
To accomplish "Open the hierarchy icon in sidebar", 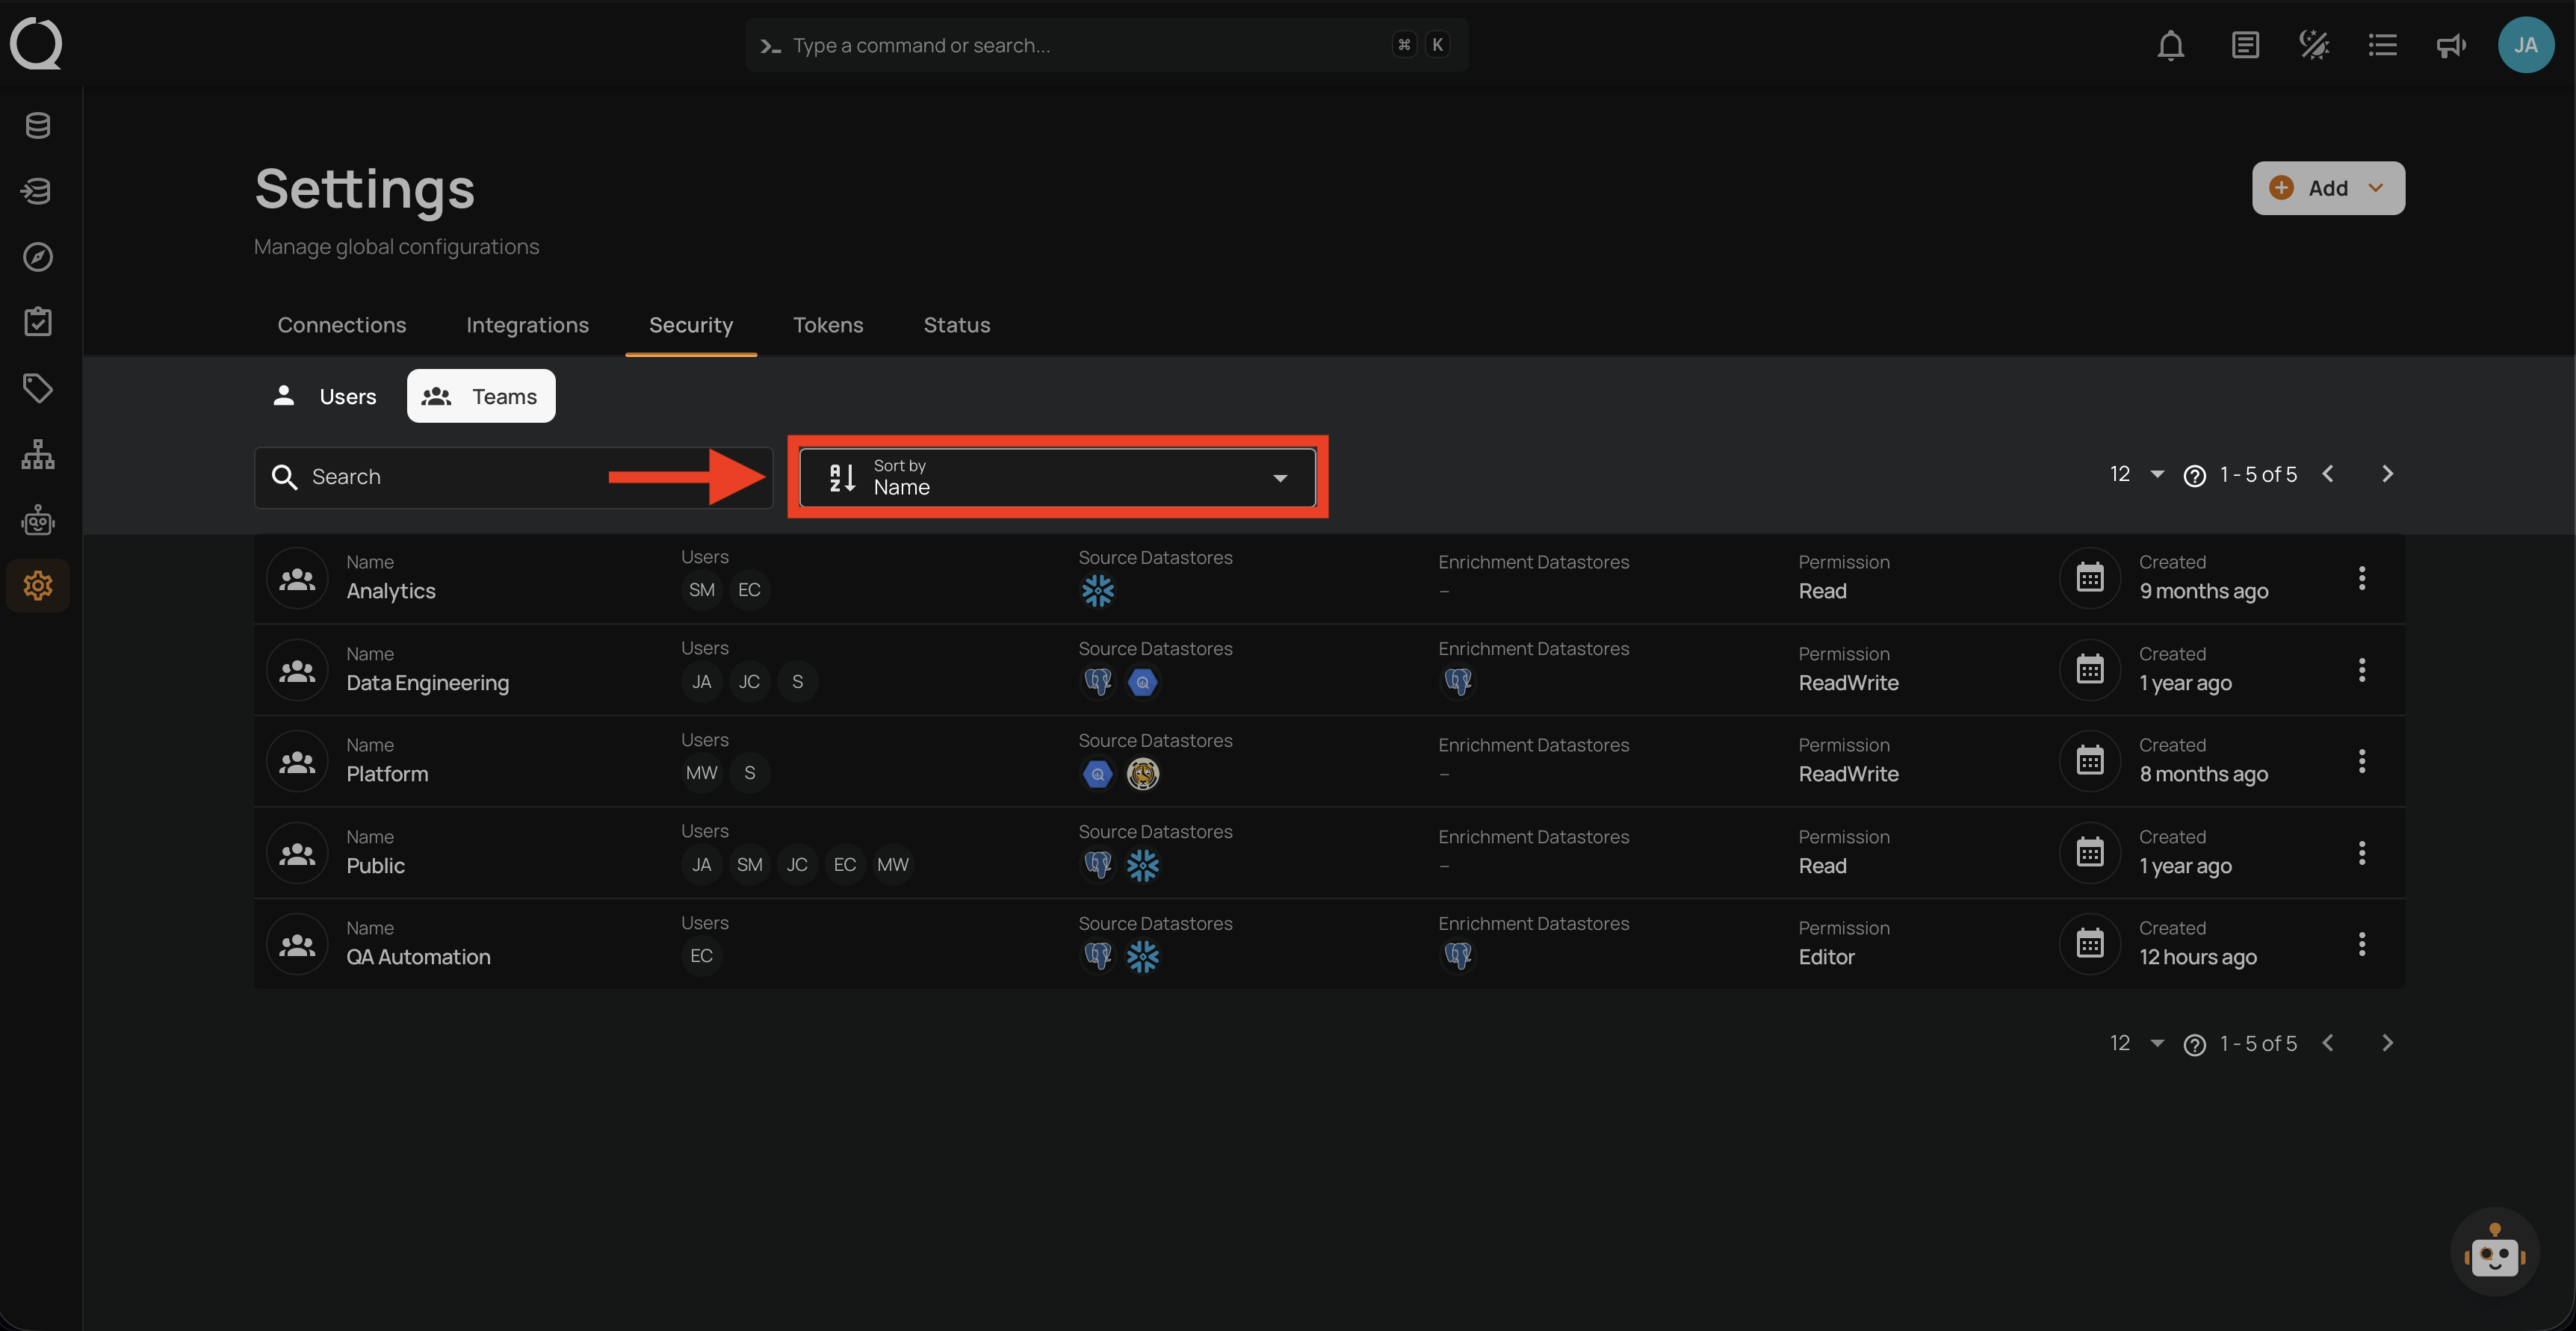I will click(38, 454).
